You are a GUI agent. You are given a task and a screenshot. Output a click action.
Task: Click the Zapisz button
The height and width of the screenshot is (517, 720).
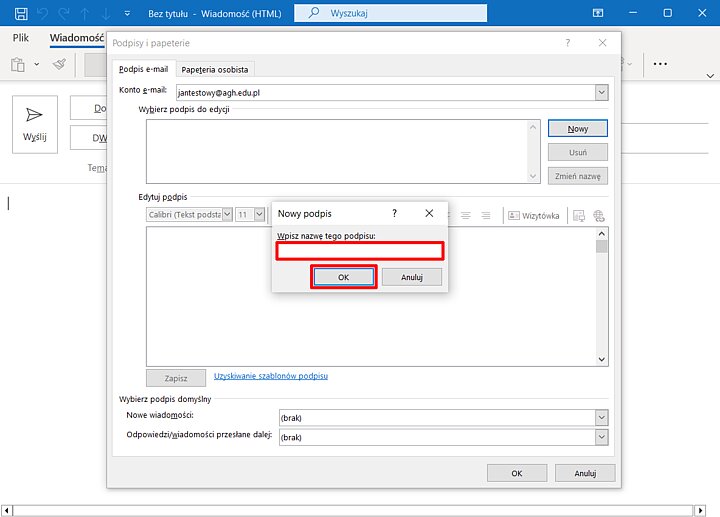pos(176,378)
